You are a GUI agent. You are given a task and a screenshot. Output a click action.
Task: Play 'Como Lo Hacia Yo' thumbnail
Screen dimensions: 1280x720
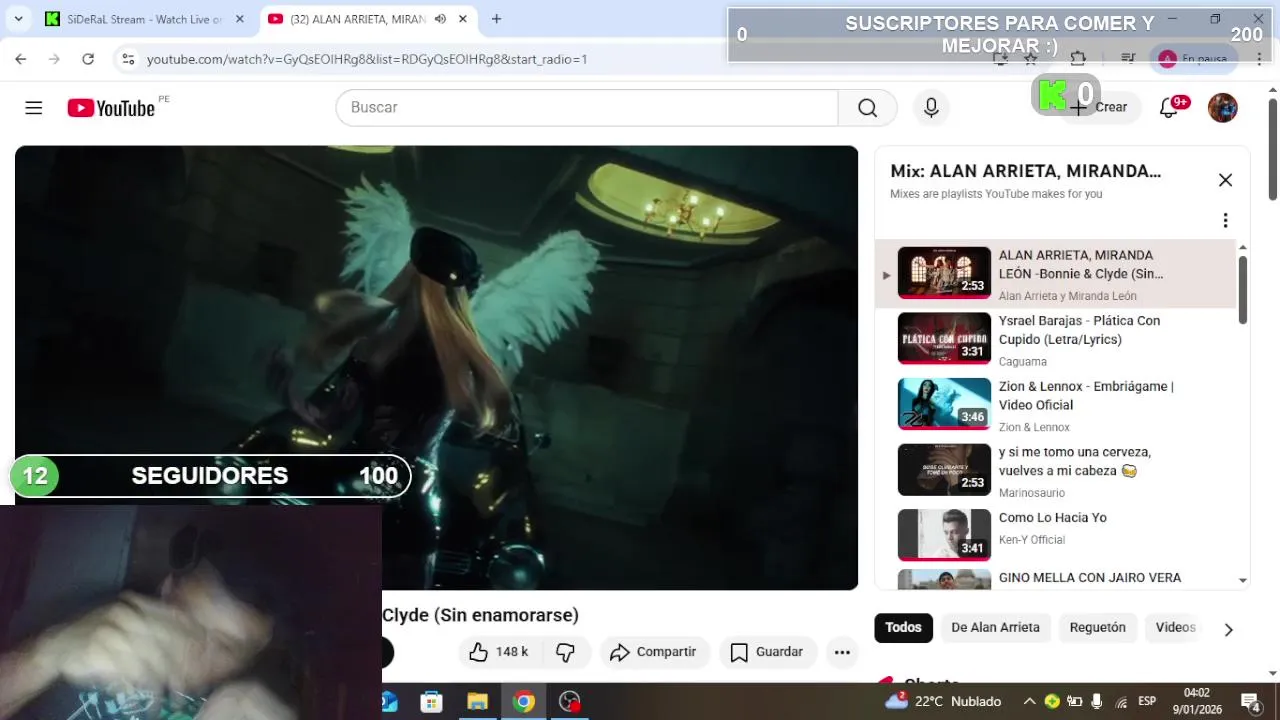point(944,535)
